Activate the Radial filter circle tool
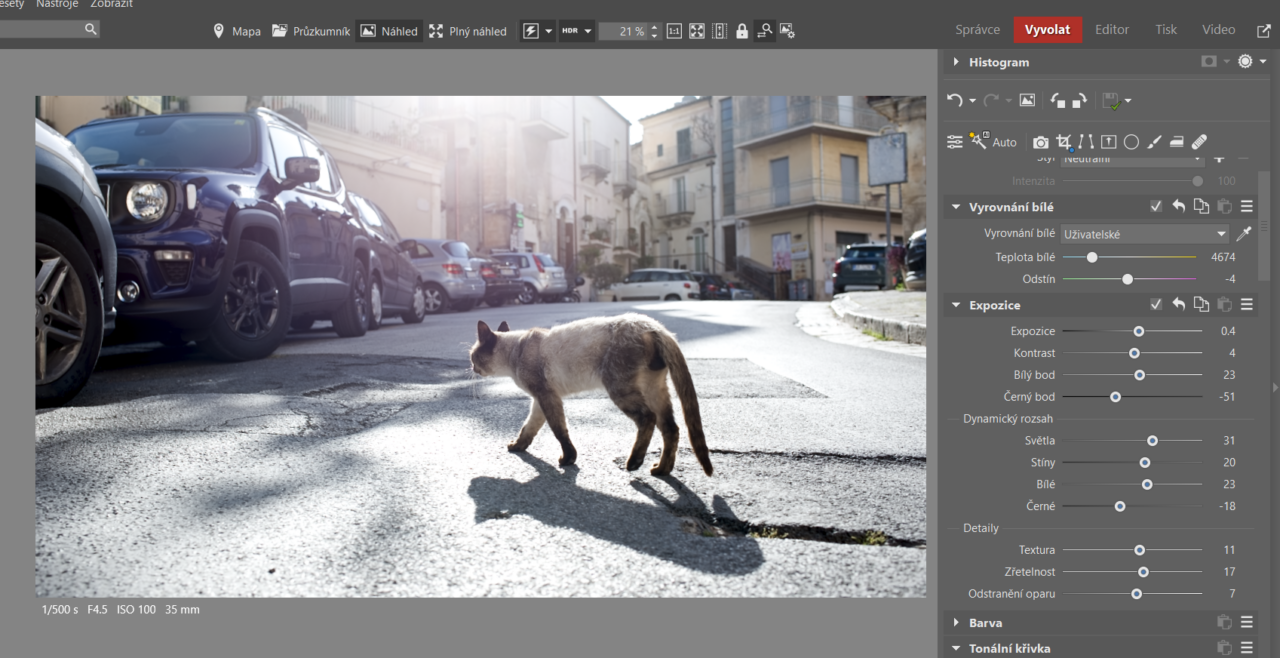This screenshot has height=658, width=1280. [x=1131, y=142]
